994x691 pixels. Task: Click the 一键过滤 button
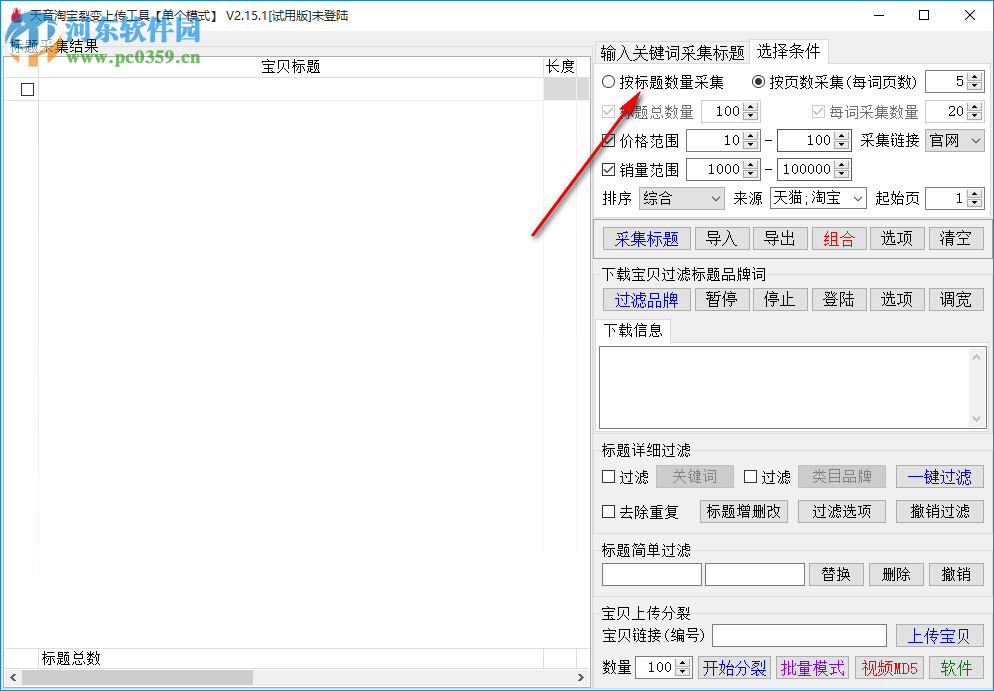pyautogui.click(x=940, y=477)
